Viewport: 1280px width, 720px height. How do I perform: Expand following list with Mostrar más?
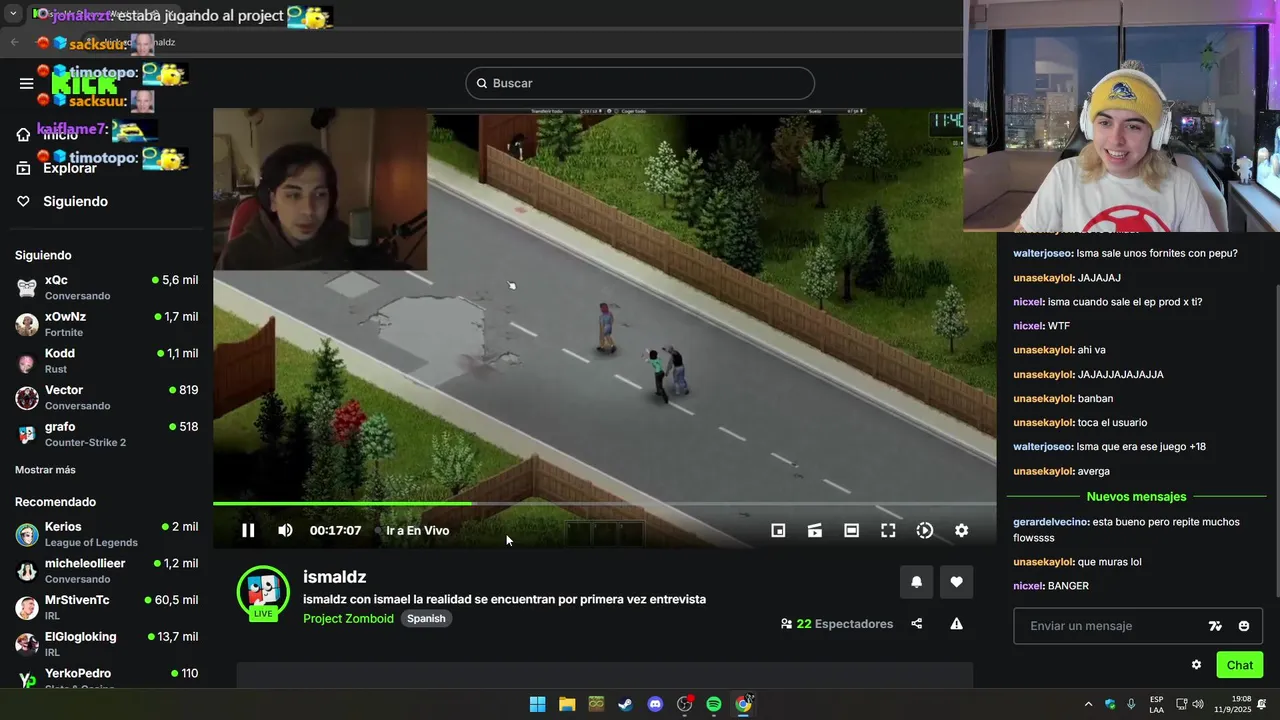[45, 470]
